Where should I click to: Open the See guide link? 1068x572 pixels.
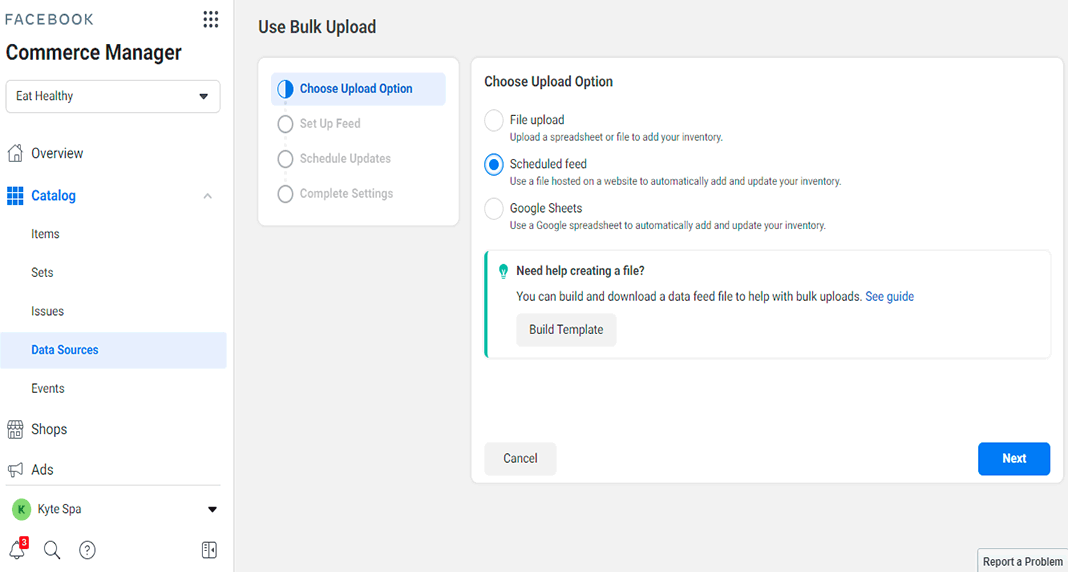(889, 297)
